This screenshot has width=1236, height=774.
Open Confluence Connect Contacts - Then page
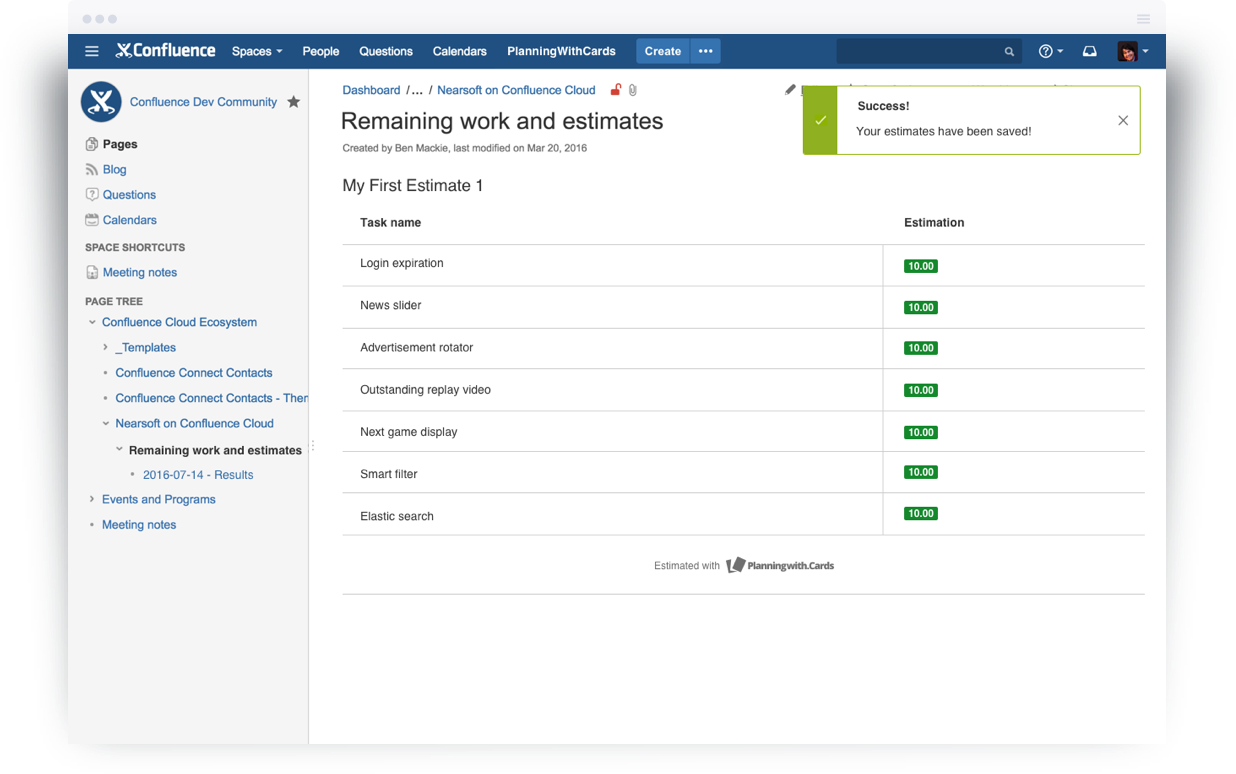[211, 398]
